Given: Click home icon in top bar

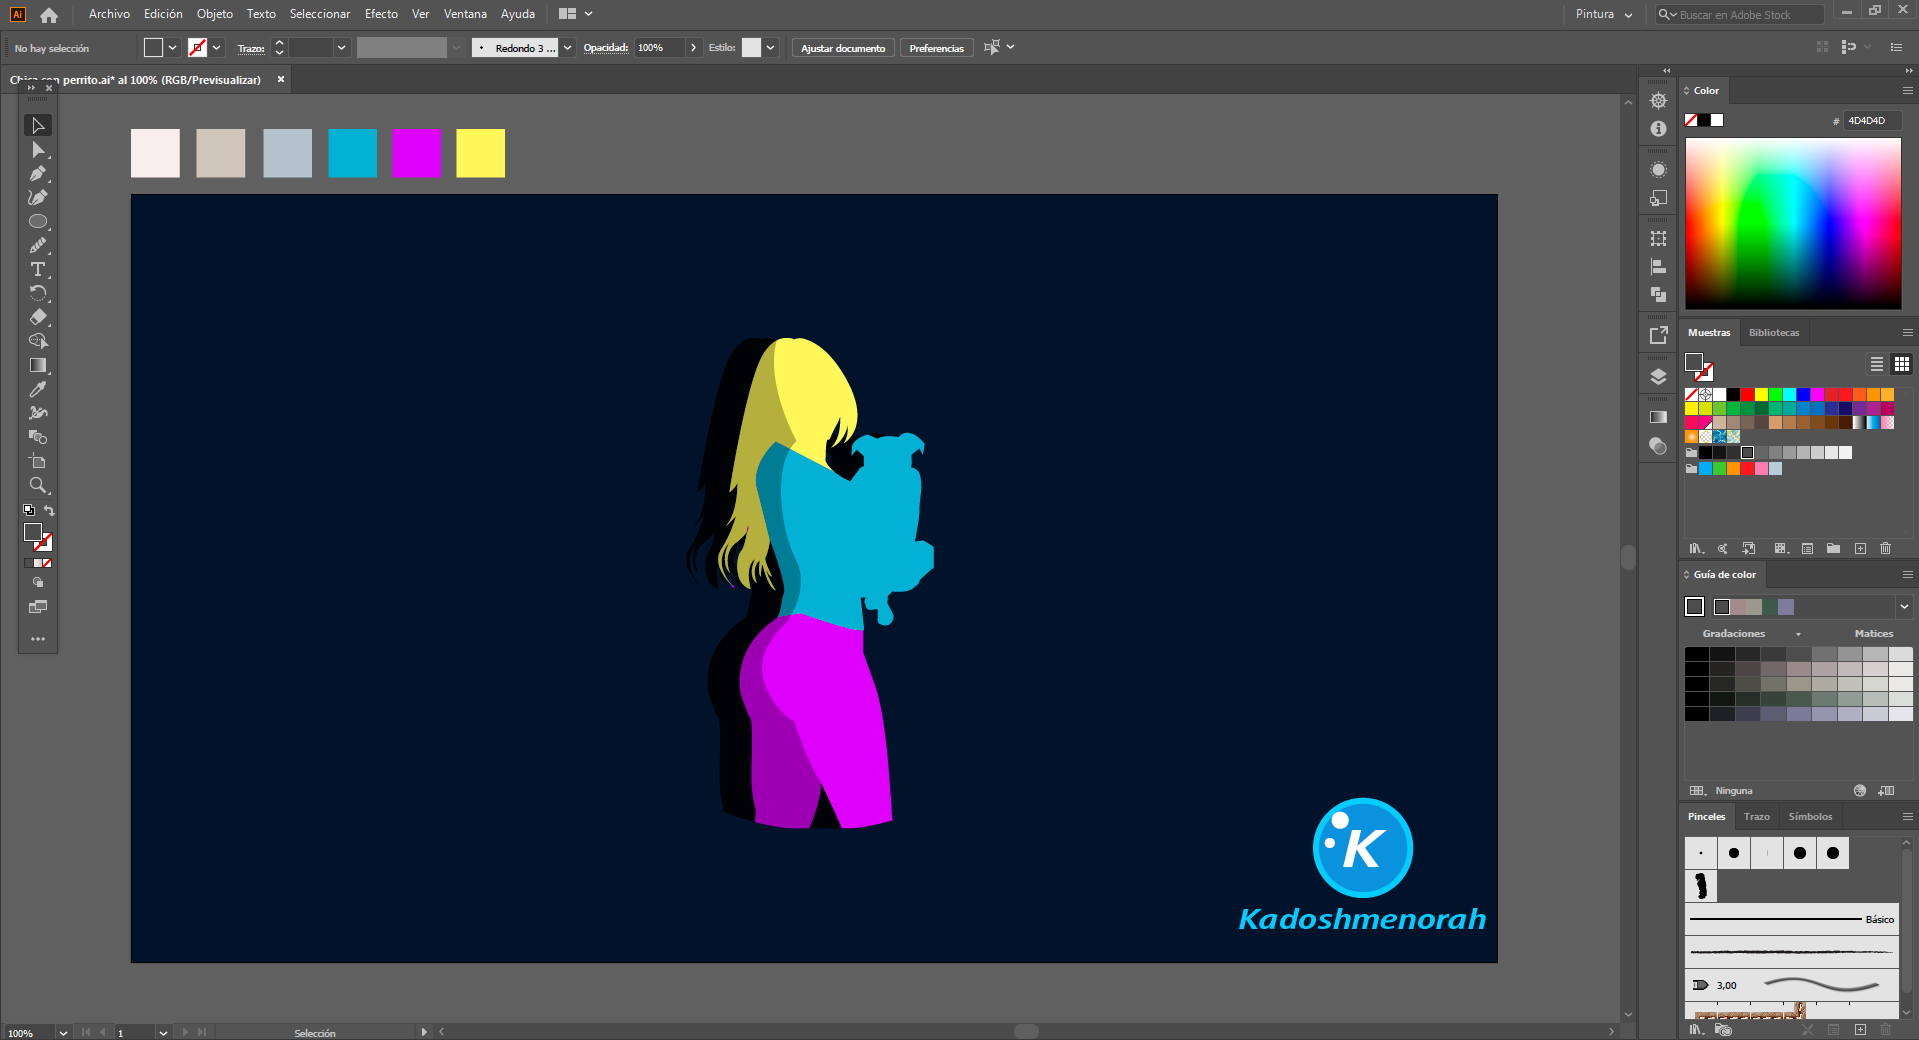Looking at the screenshot, I should pyautogui.click(x=49, y=15).
